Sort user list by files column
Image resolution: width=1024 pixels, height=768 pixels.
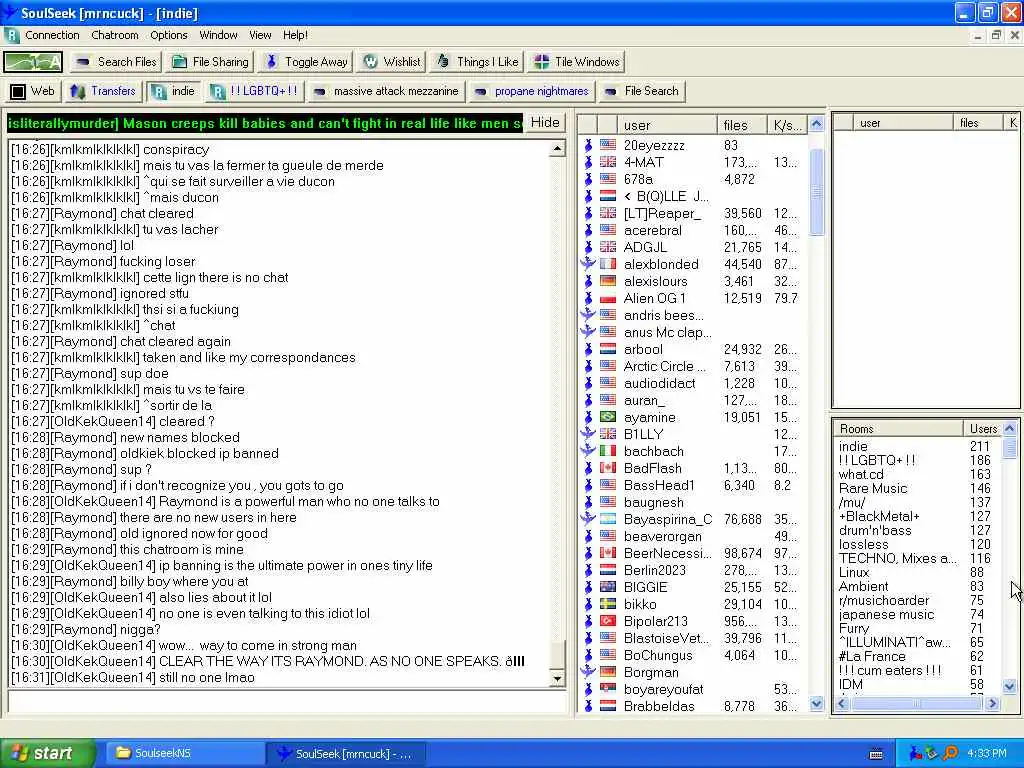741,125
